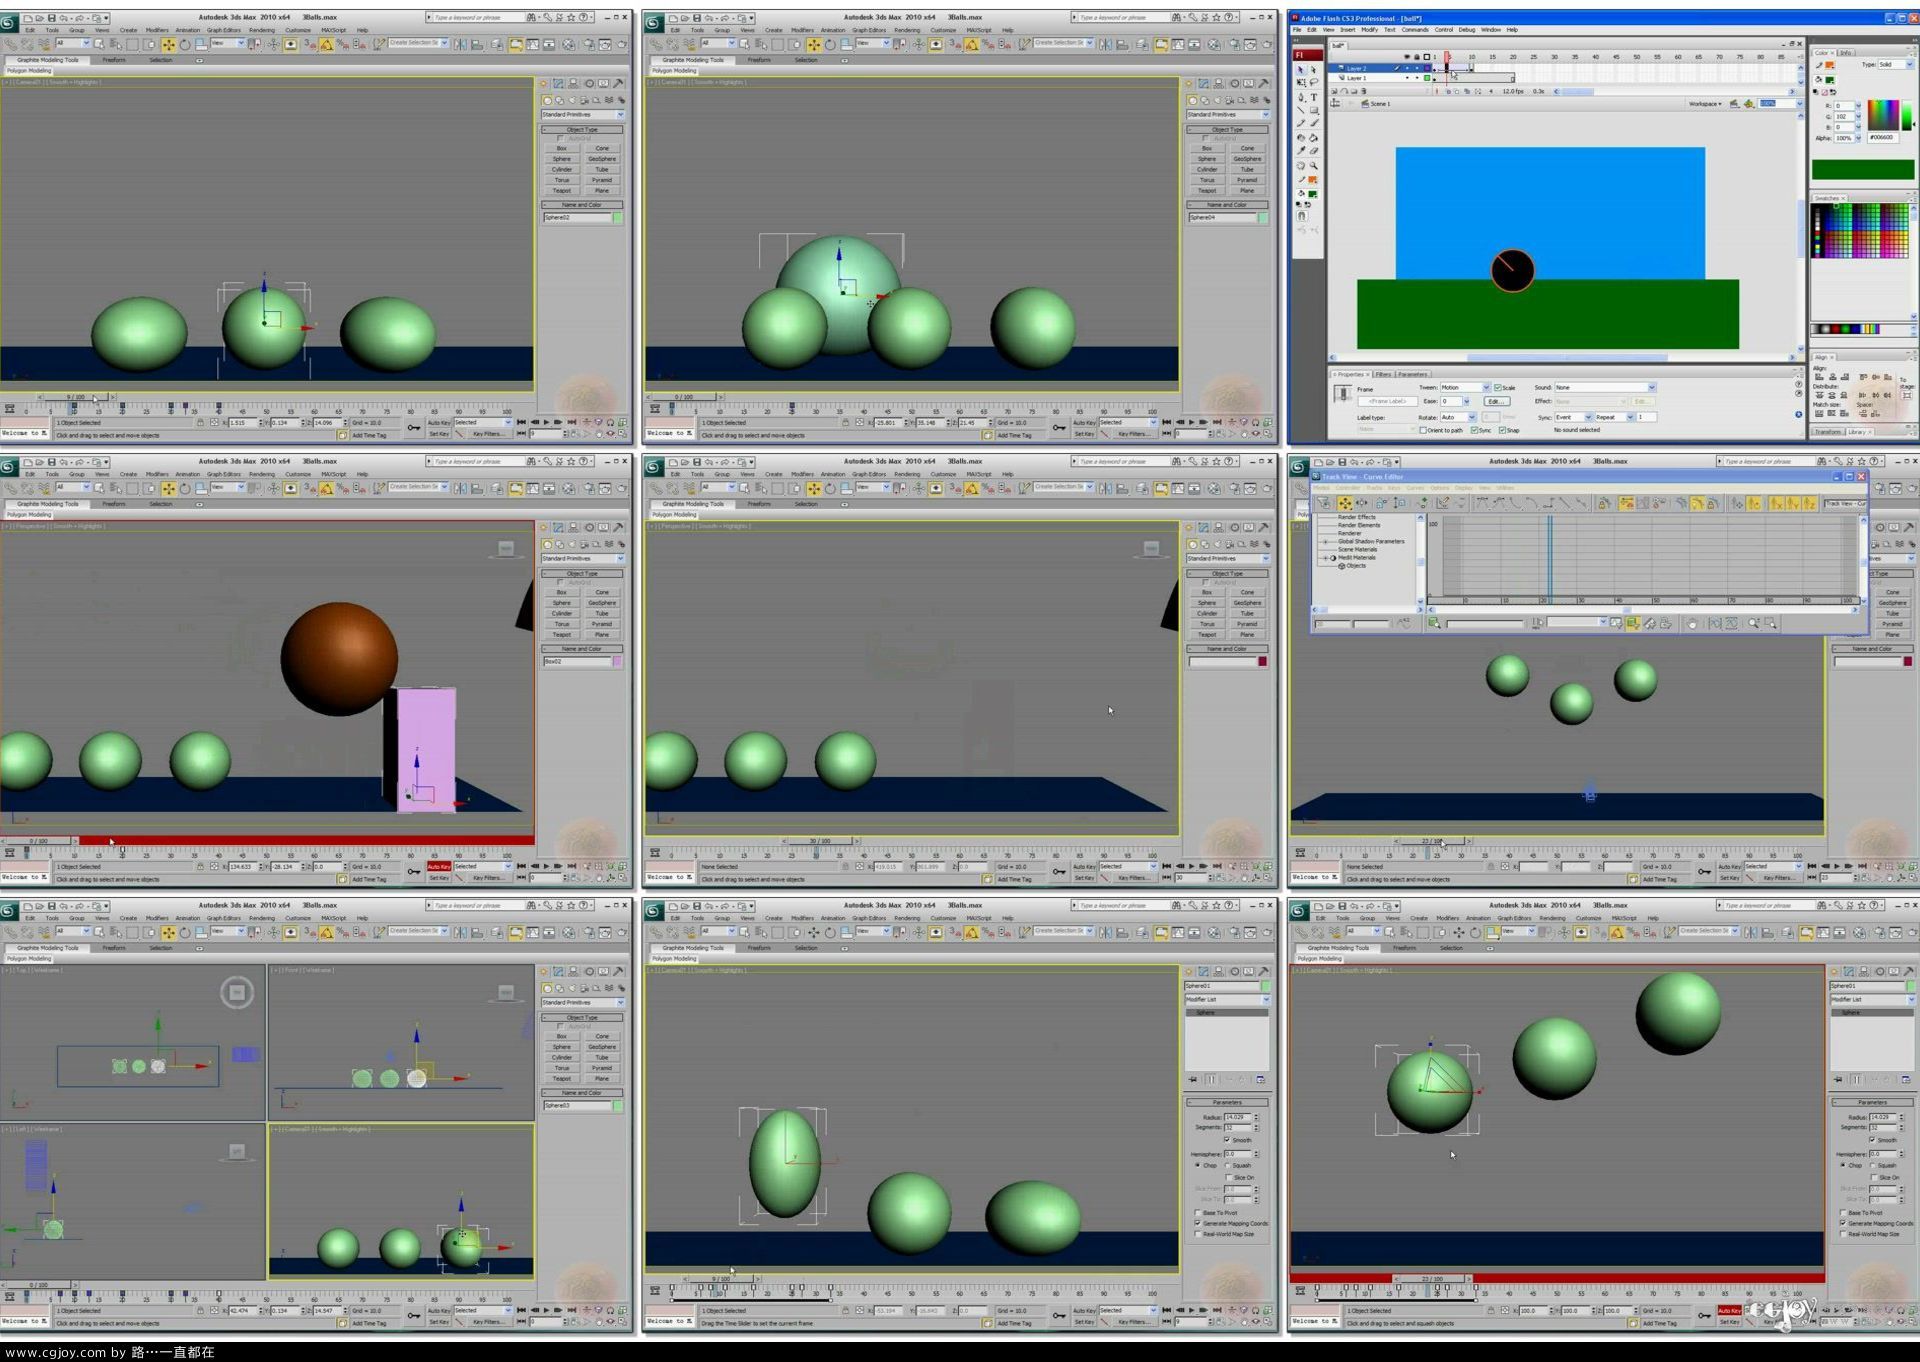Open Modifier List dropdown in diagonal-spheres window
Image resolution: width=1920 pixels, height=1362 pixels.
point(1873,999)
